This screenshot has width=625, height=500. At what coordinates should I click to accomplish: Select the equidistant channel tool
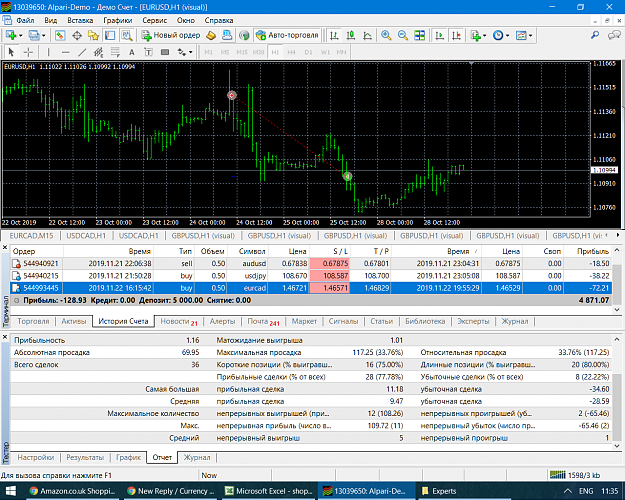(98, 52)
